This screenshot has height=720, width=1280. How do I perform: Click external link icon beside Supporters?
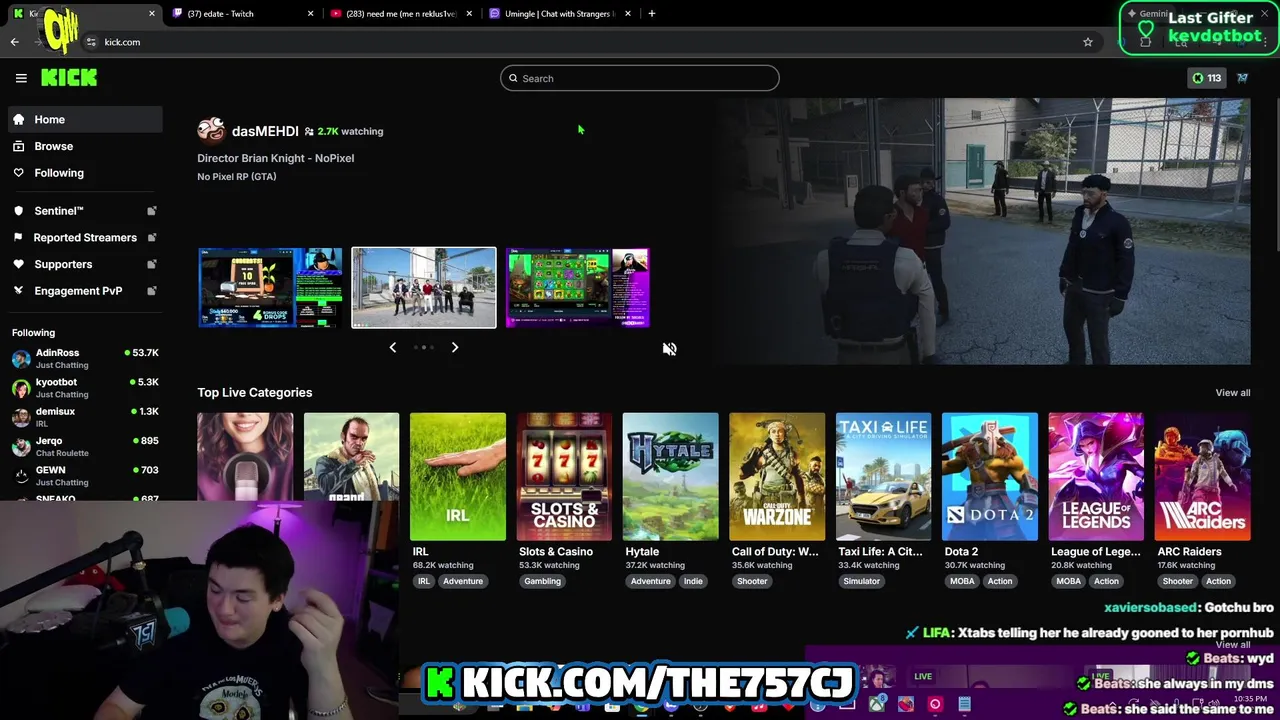(x=152, y=264)
